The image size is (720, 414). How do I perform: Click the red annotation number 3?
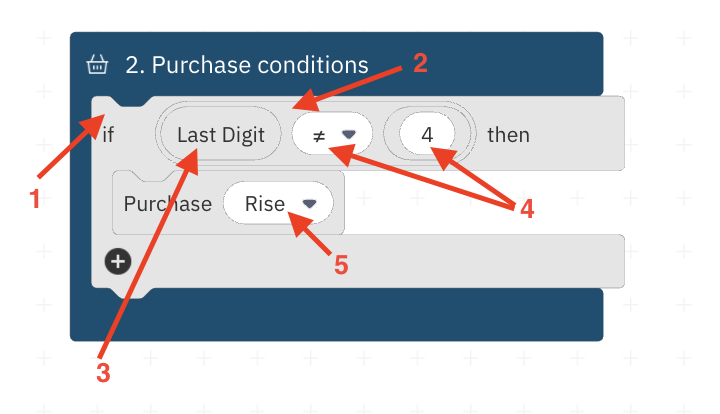(103, 372)
